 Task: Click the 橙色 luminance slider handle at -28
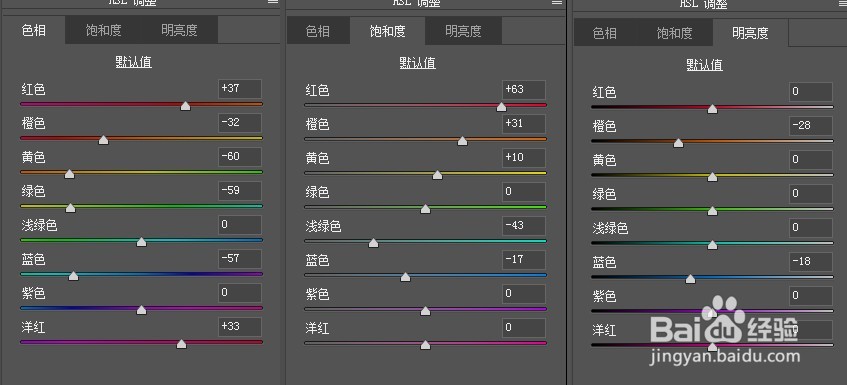point(678,143)
